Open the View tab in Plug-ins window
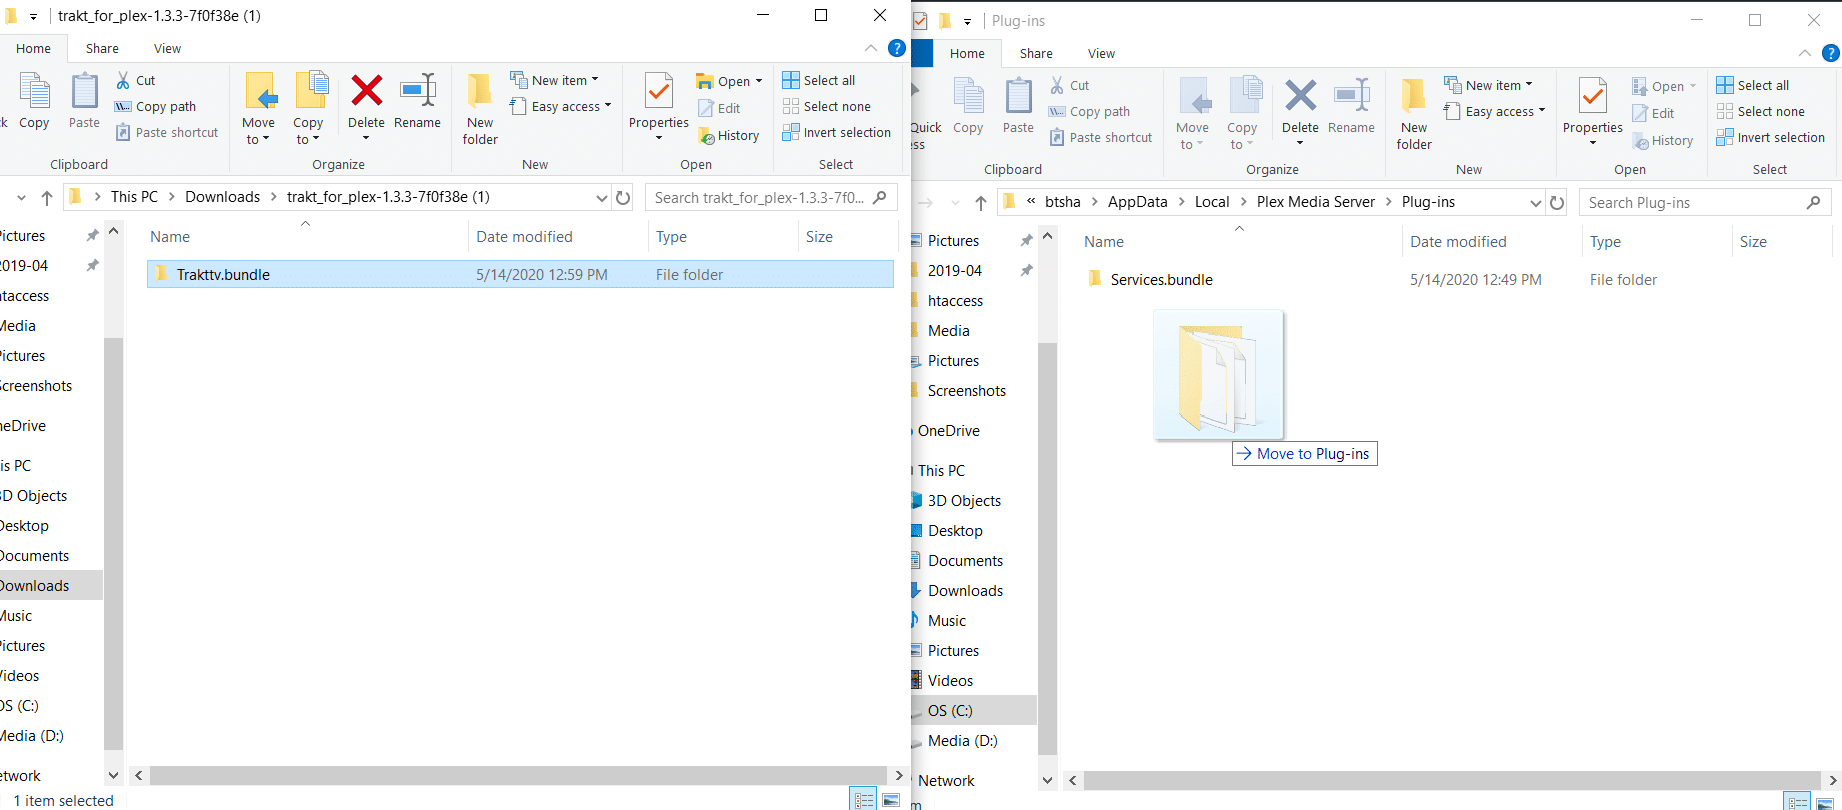This screenshot has height=810, width=1842. 1101,53
